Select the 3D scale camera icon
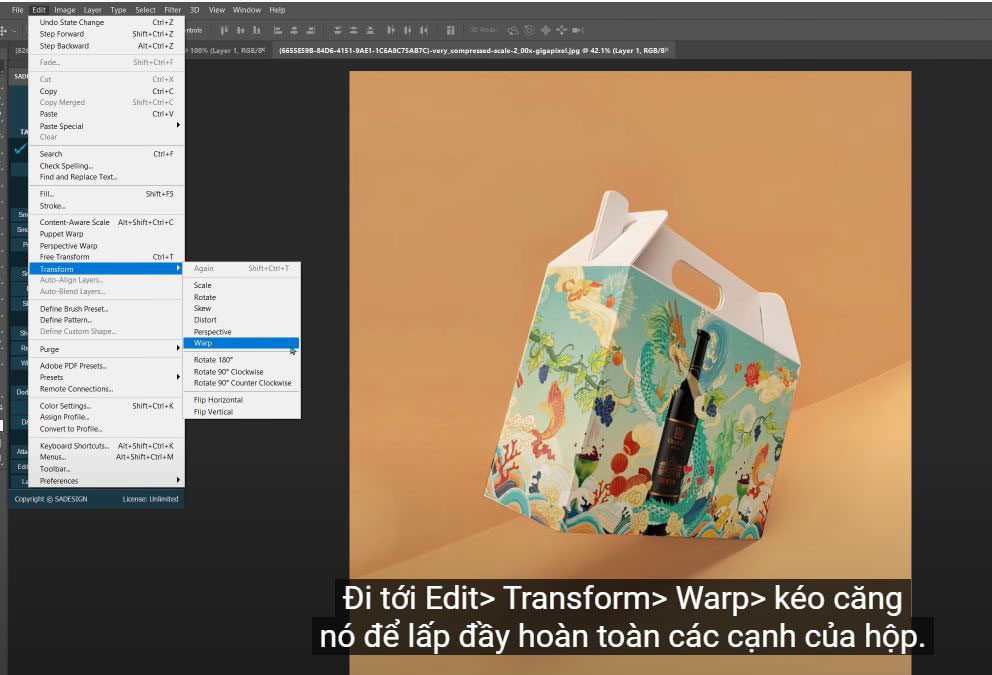 click(578, 30)
